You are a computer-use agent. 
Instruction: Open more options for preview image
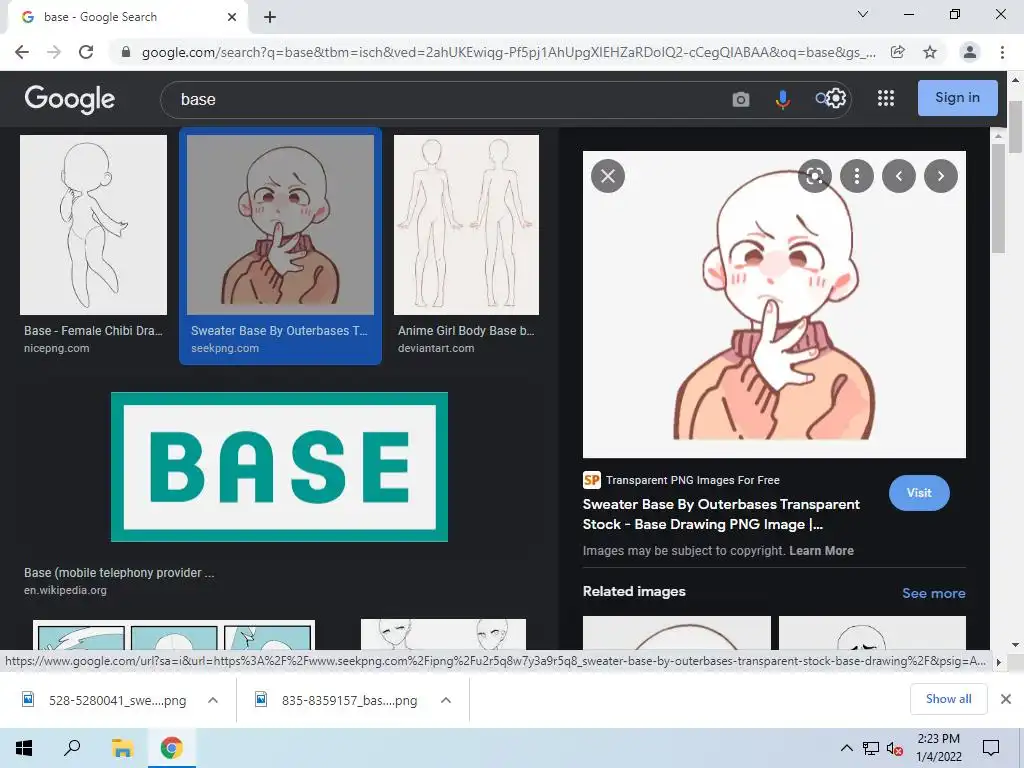pos(857,176)
